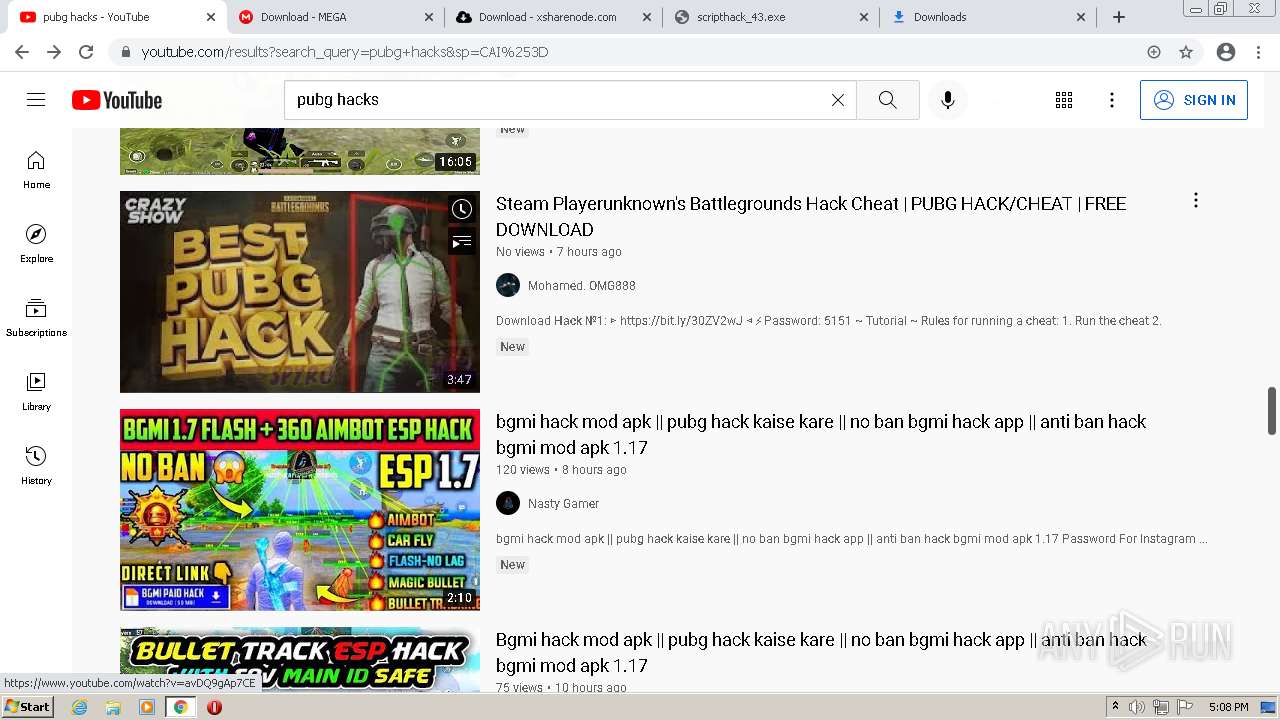Bookmark this page with star
The image size is (1280, 720).
1186,52
